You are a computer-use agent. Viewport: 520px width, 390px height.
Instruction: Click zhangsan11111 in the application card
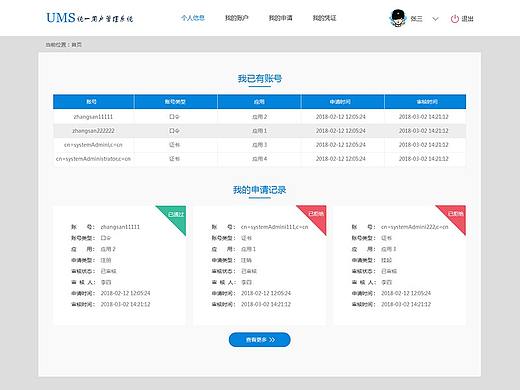[x=120, y=227]
